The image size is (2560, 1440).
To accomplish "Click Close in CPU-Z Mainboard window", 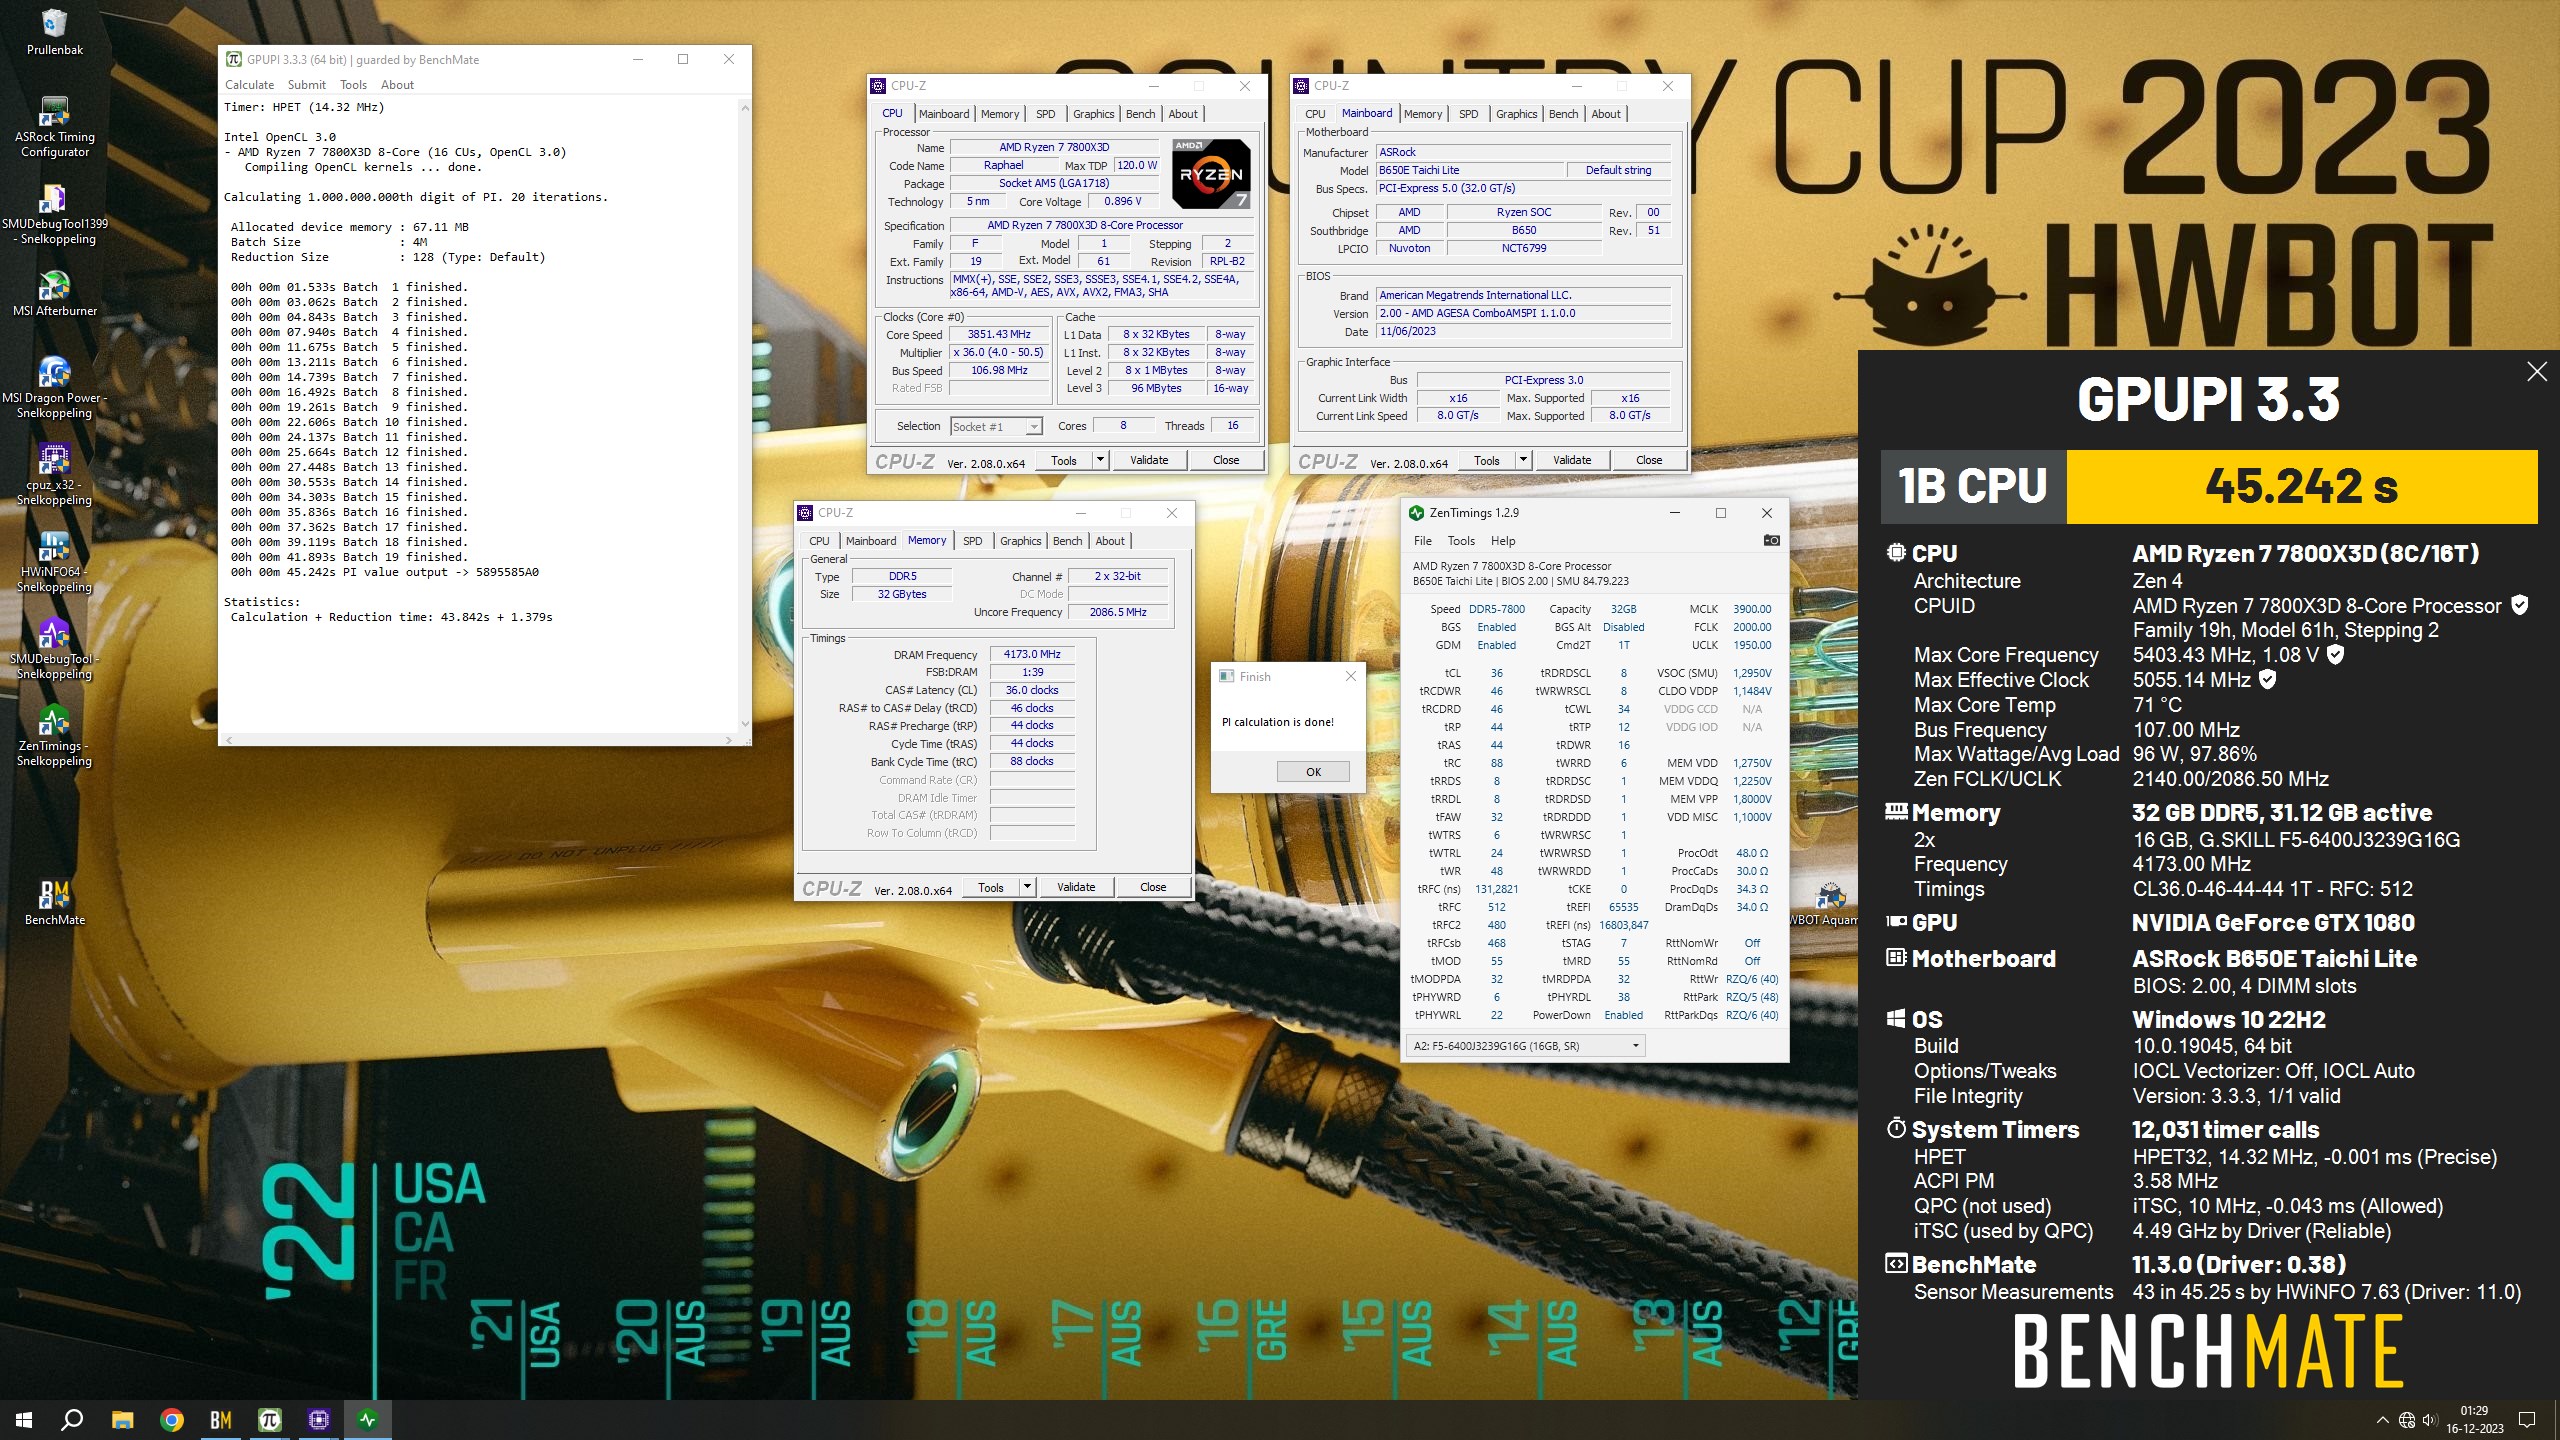I will (x=1649, y=460).
